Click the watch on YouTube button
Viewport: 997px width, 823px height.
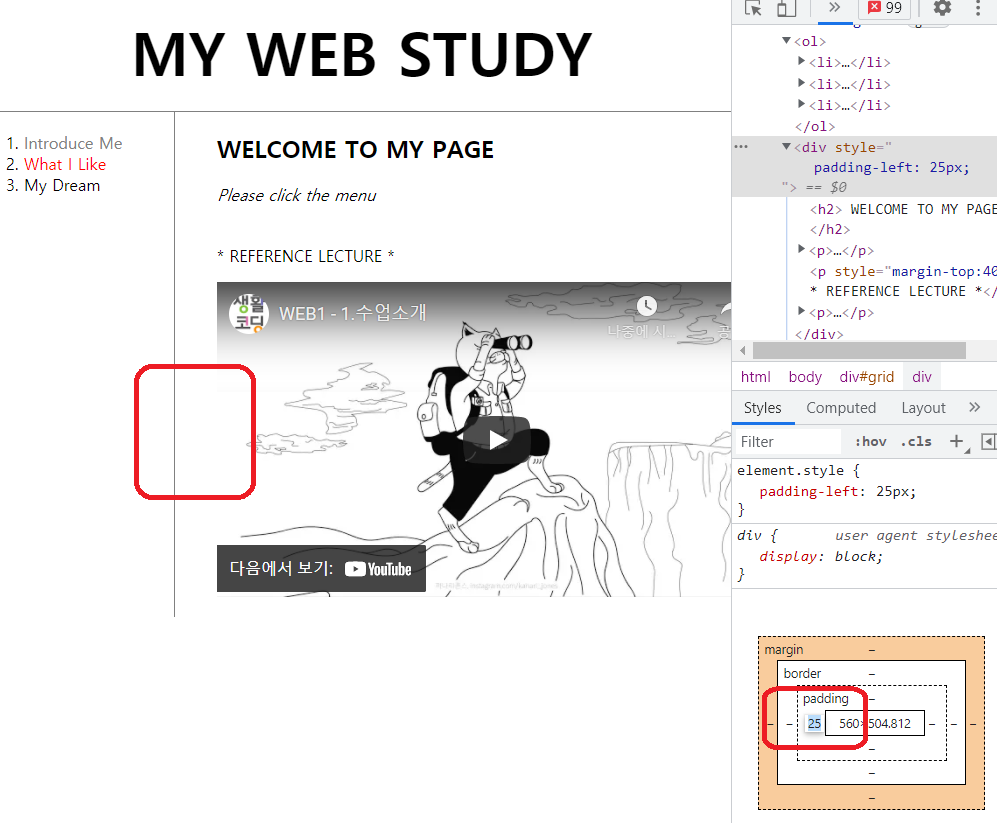pyautogui.click(x=321, y=569)
